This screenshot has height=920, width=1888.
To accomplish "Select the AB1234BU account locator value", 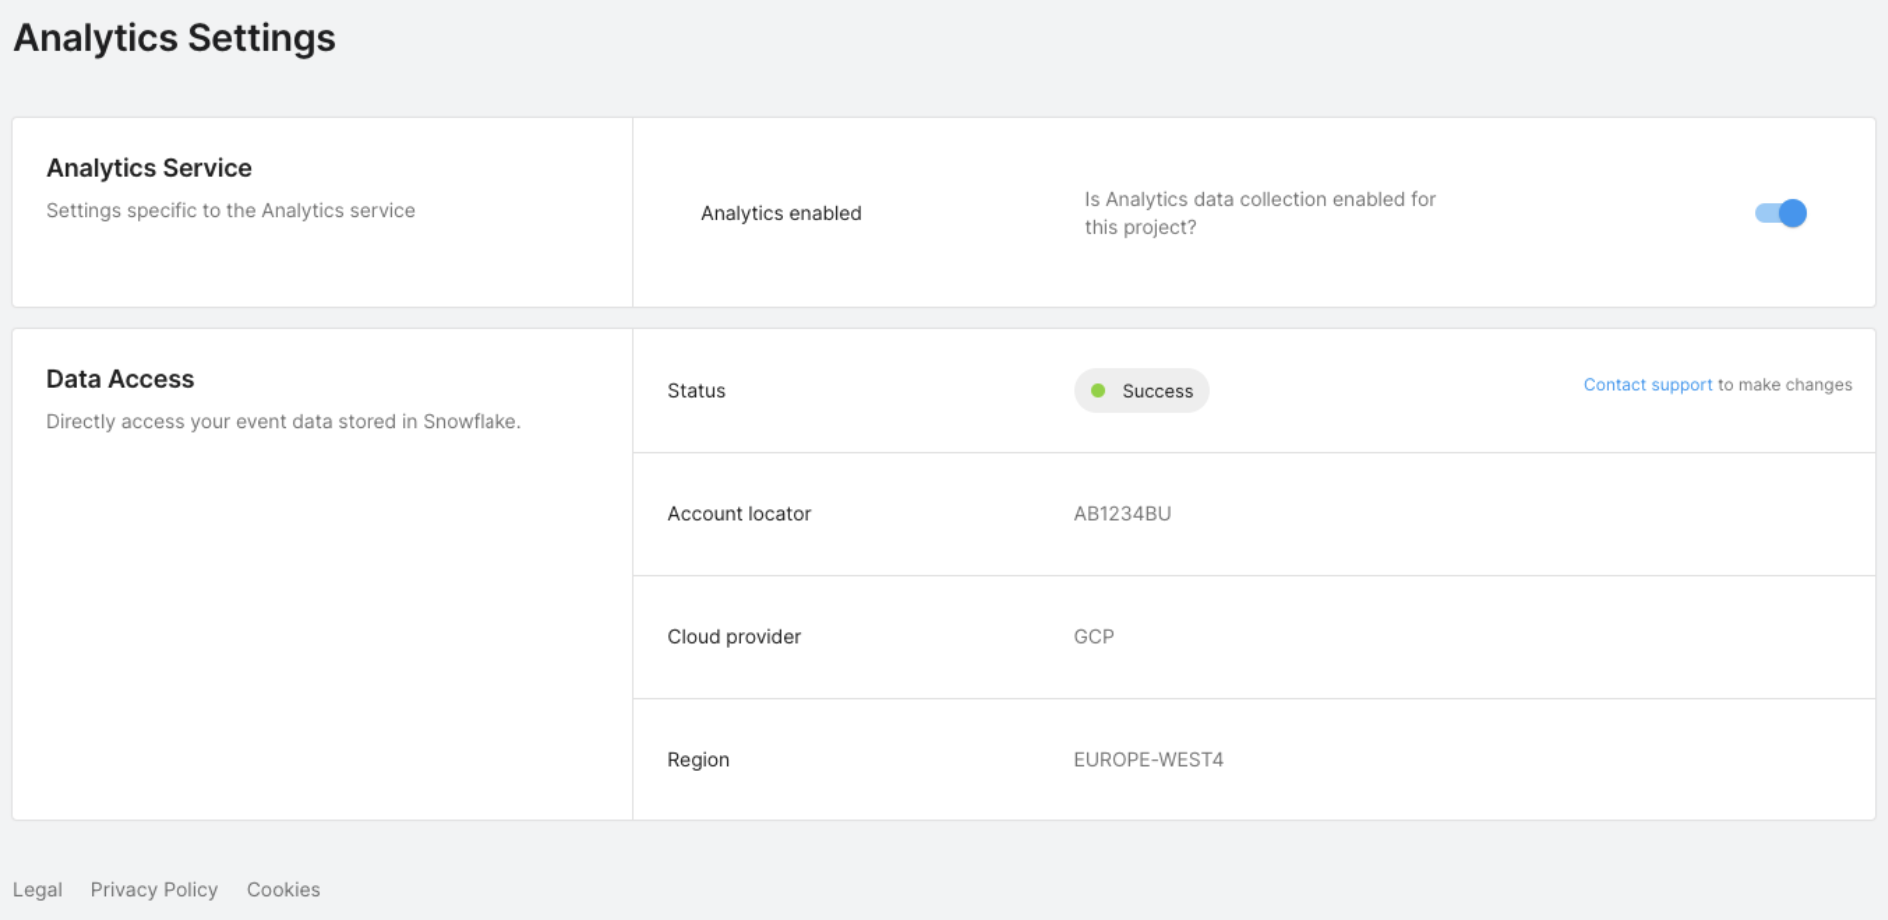I will (1122, 514).
